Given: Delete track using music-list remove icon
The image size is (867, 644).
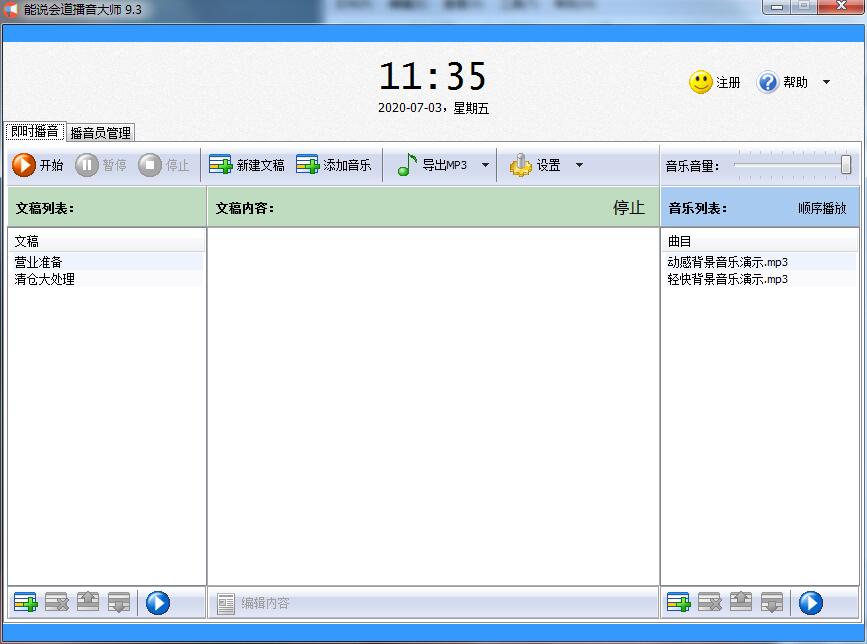Looking at the screenshot, I should pos(709,603).
